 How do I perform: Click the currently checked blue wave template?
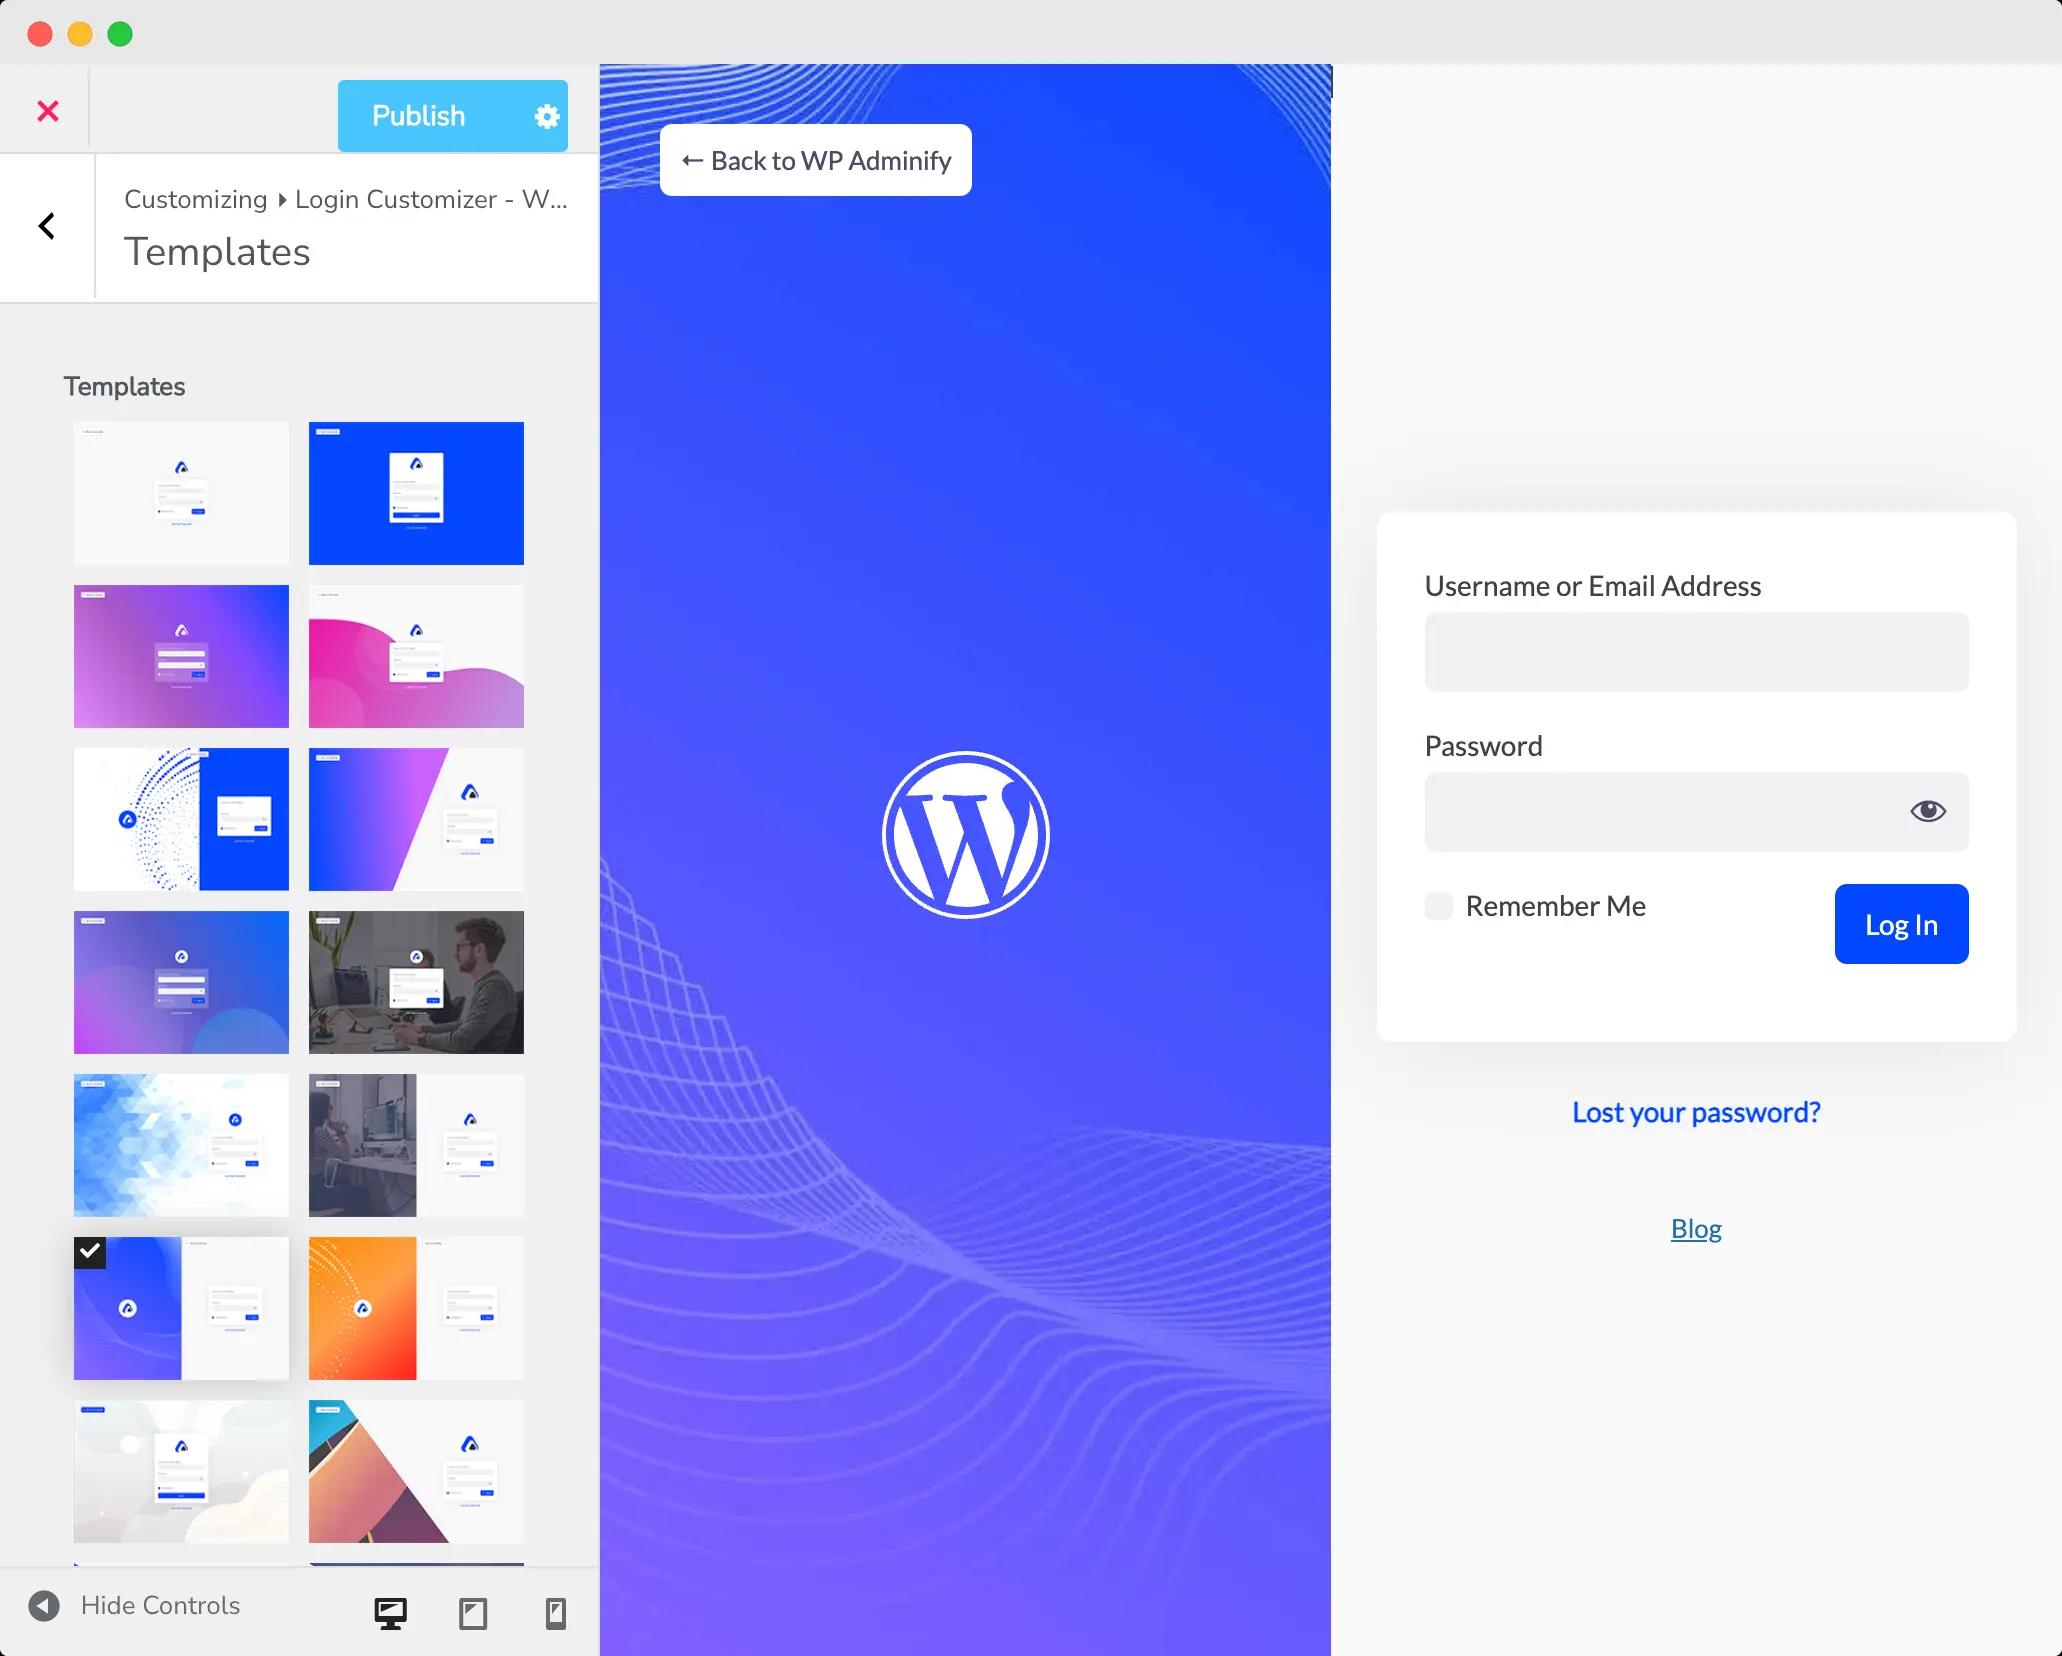click(181, 1308)
